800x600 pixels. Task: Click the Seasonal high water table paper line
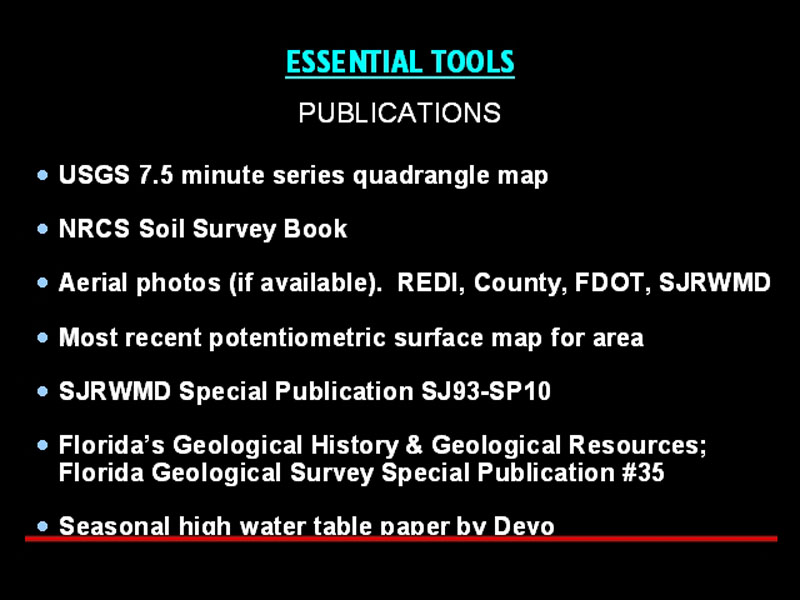click(306, 525)
